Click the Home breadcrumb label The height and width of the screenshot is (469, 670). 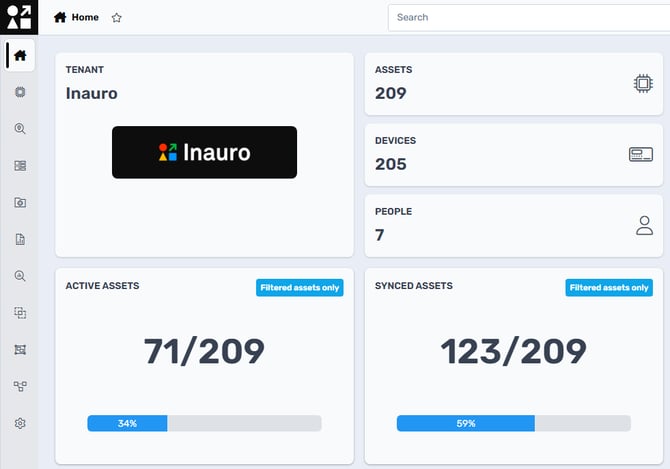point(85,18)
